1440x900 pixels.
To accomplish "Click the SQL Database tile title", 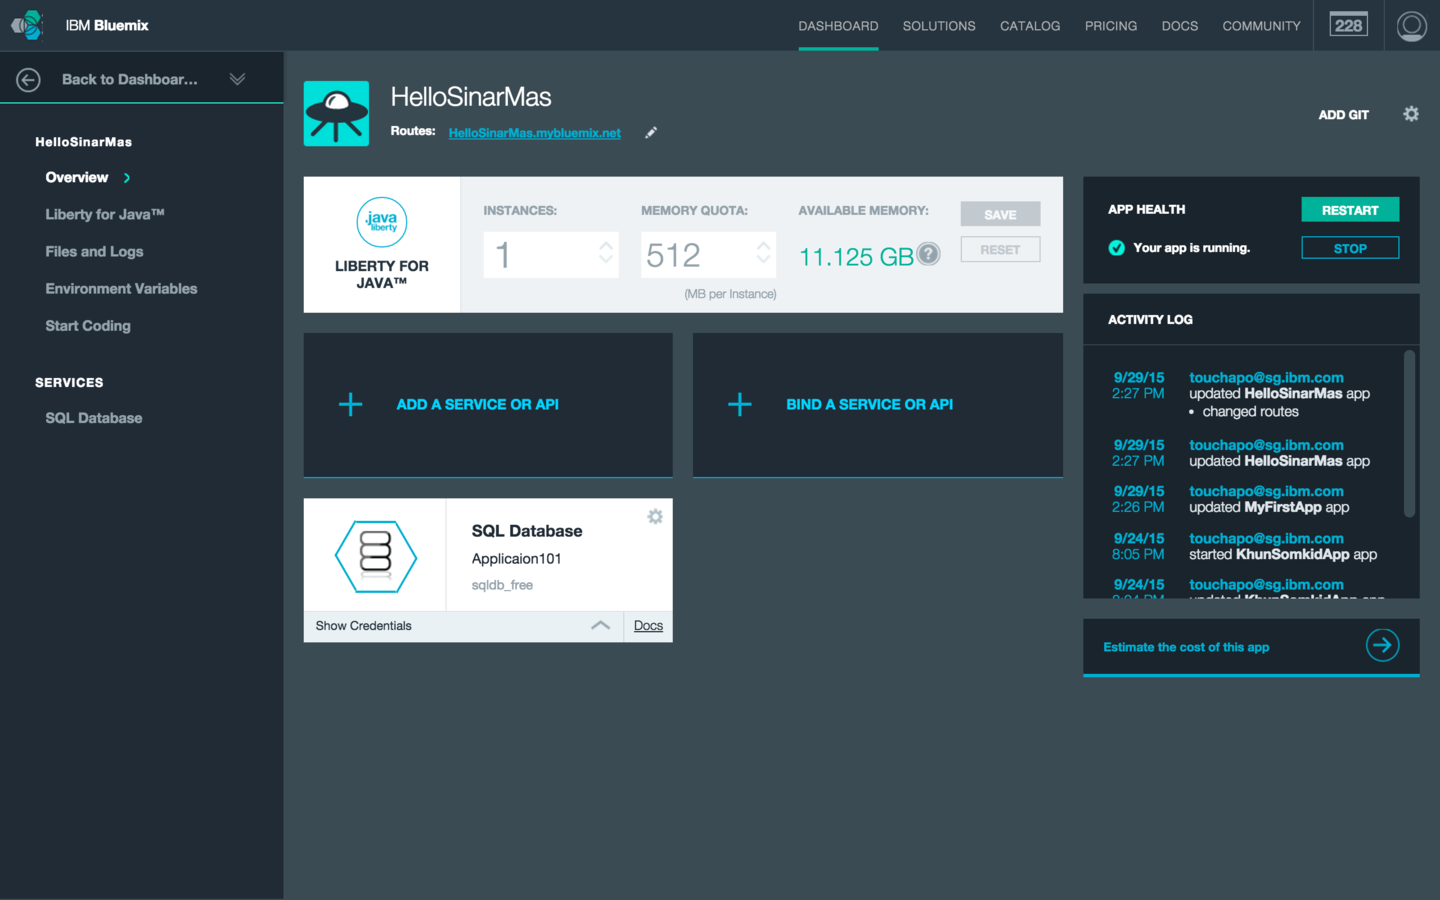I will [x=527, y=531].
